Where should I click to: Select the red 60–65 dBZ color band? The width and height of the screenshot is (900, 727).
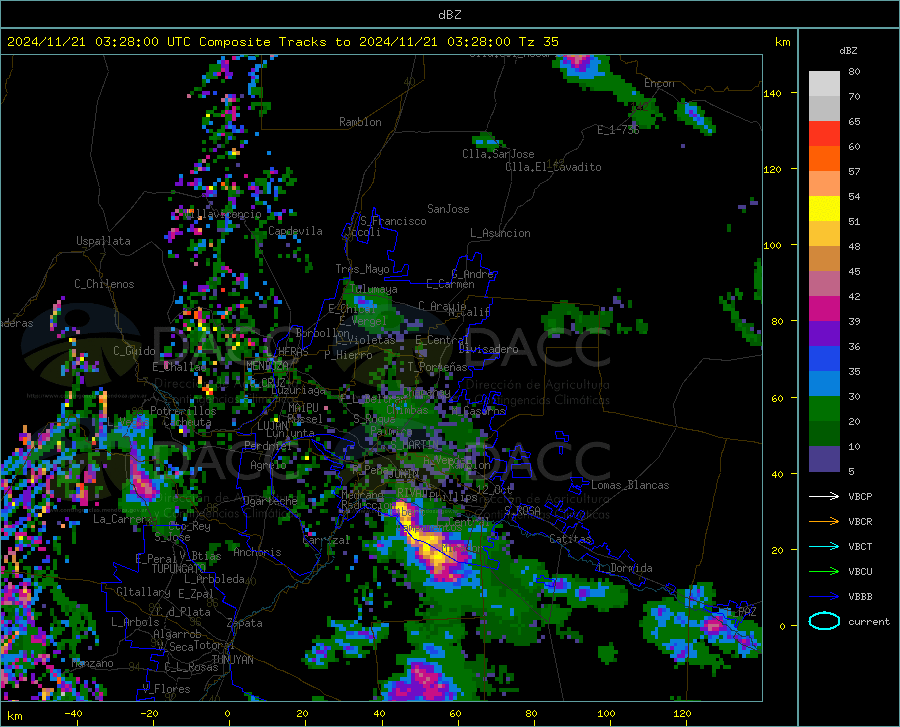click(824, 134)
